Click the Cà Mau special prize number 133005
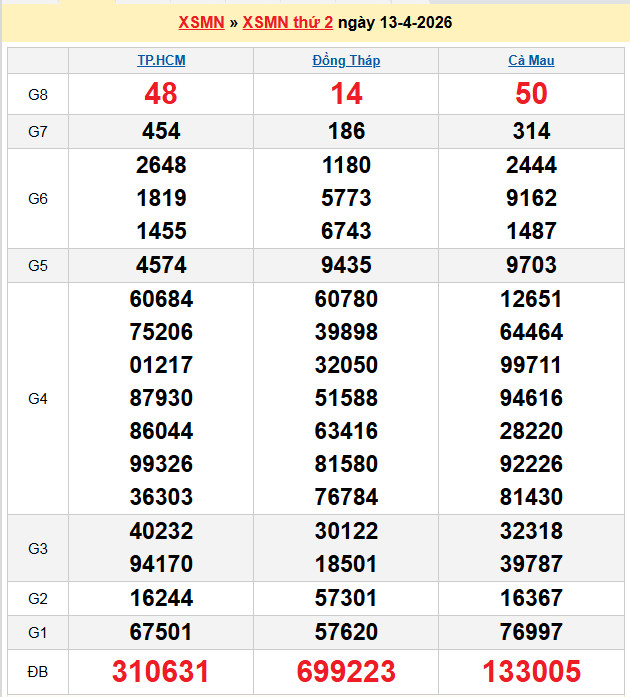 point(531,671)
